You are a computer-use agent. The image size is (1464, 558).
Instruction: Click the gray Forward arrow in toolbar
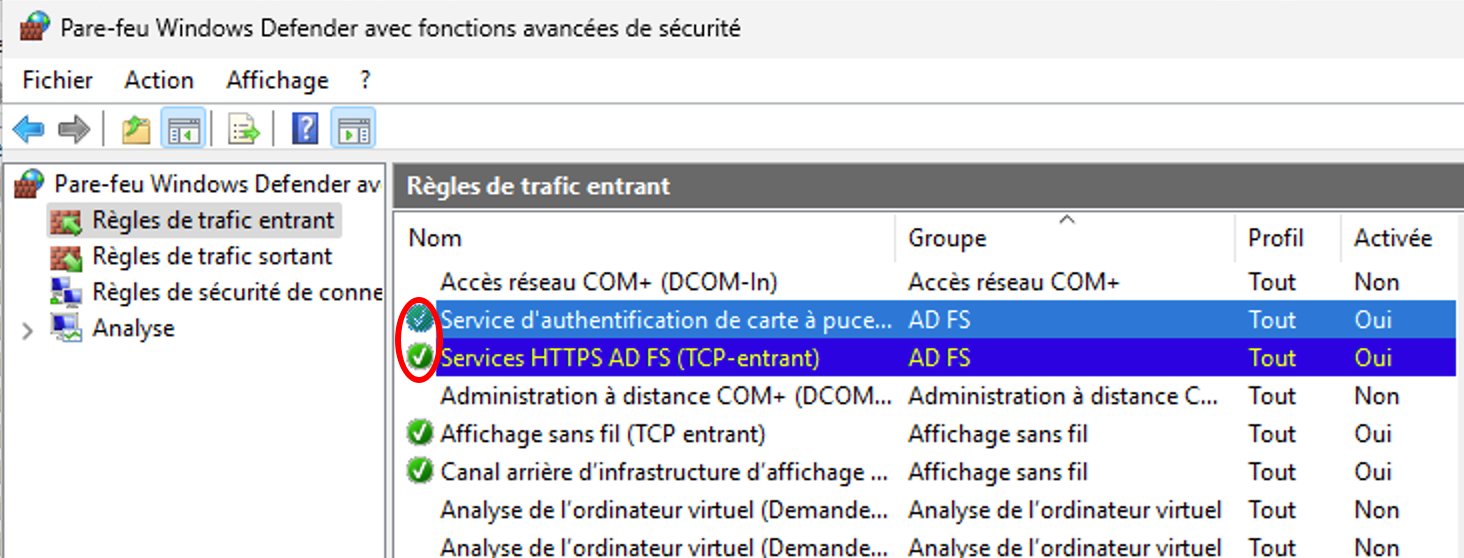pos(74,129)
